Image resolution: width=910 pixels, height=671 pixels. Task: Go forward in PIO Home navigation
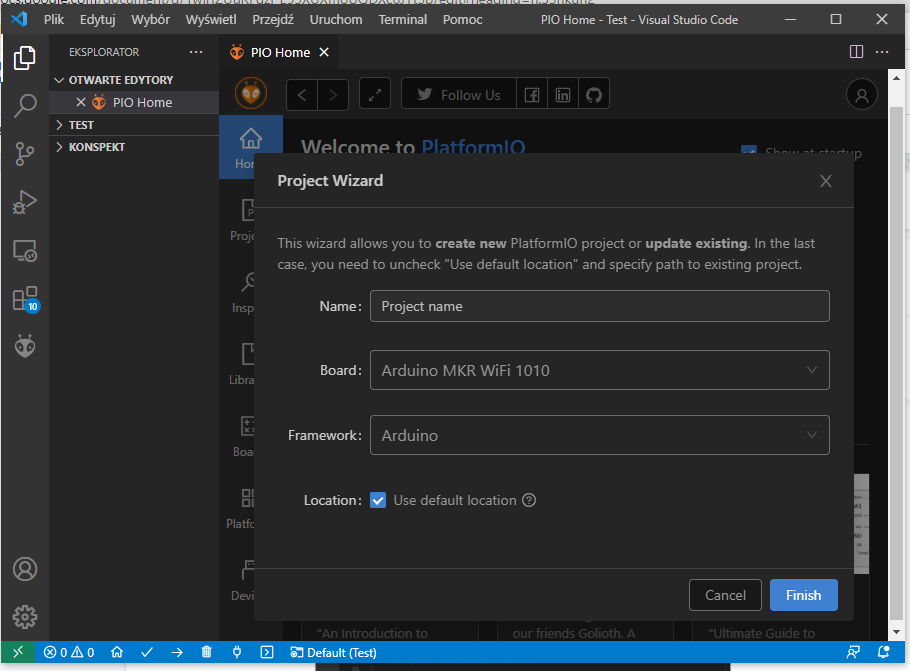[x=333, y=95]
